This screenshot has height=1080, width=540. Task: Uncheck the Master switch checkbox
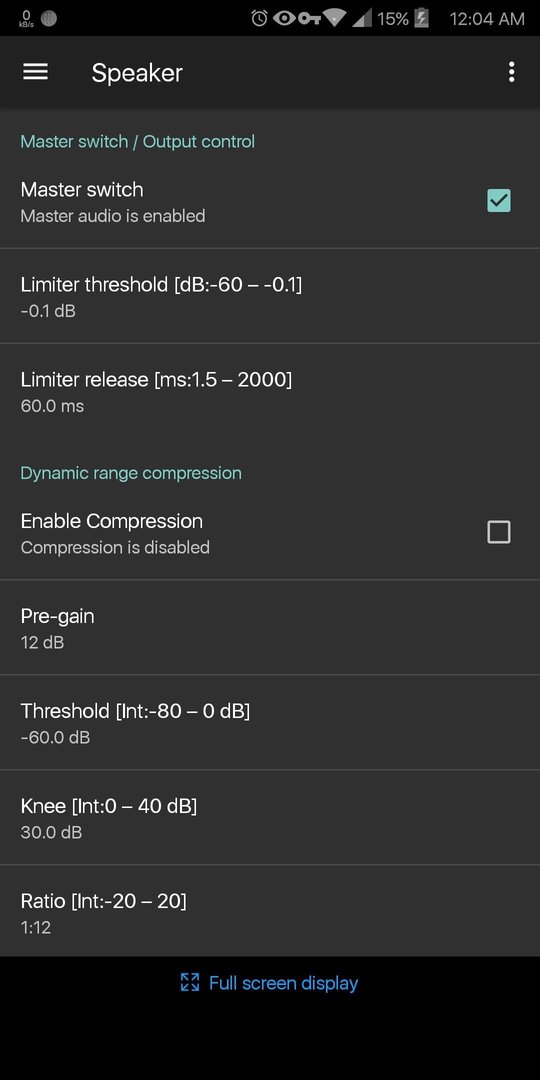[x=499, y=200]
